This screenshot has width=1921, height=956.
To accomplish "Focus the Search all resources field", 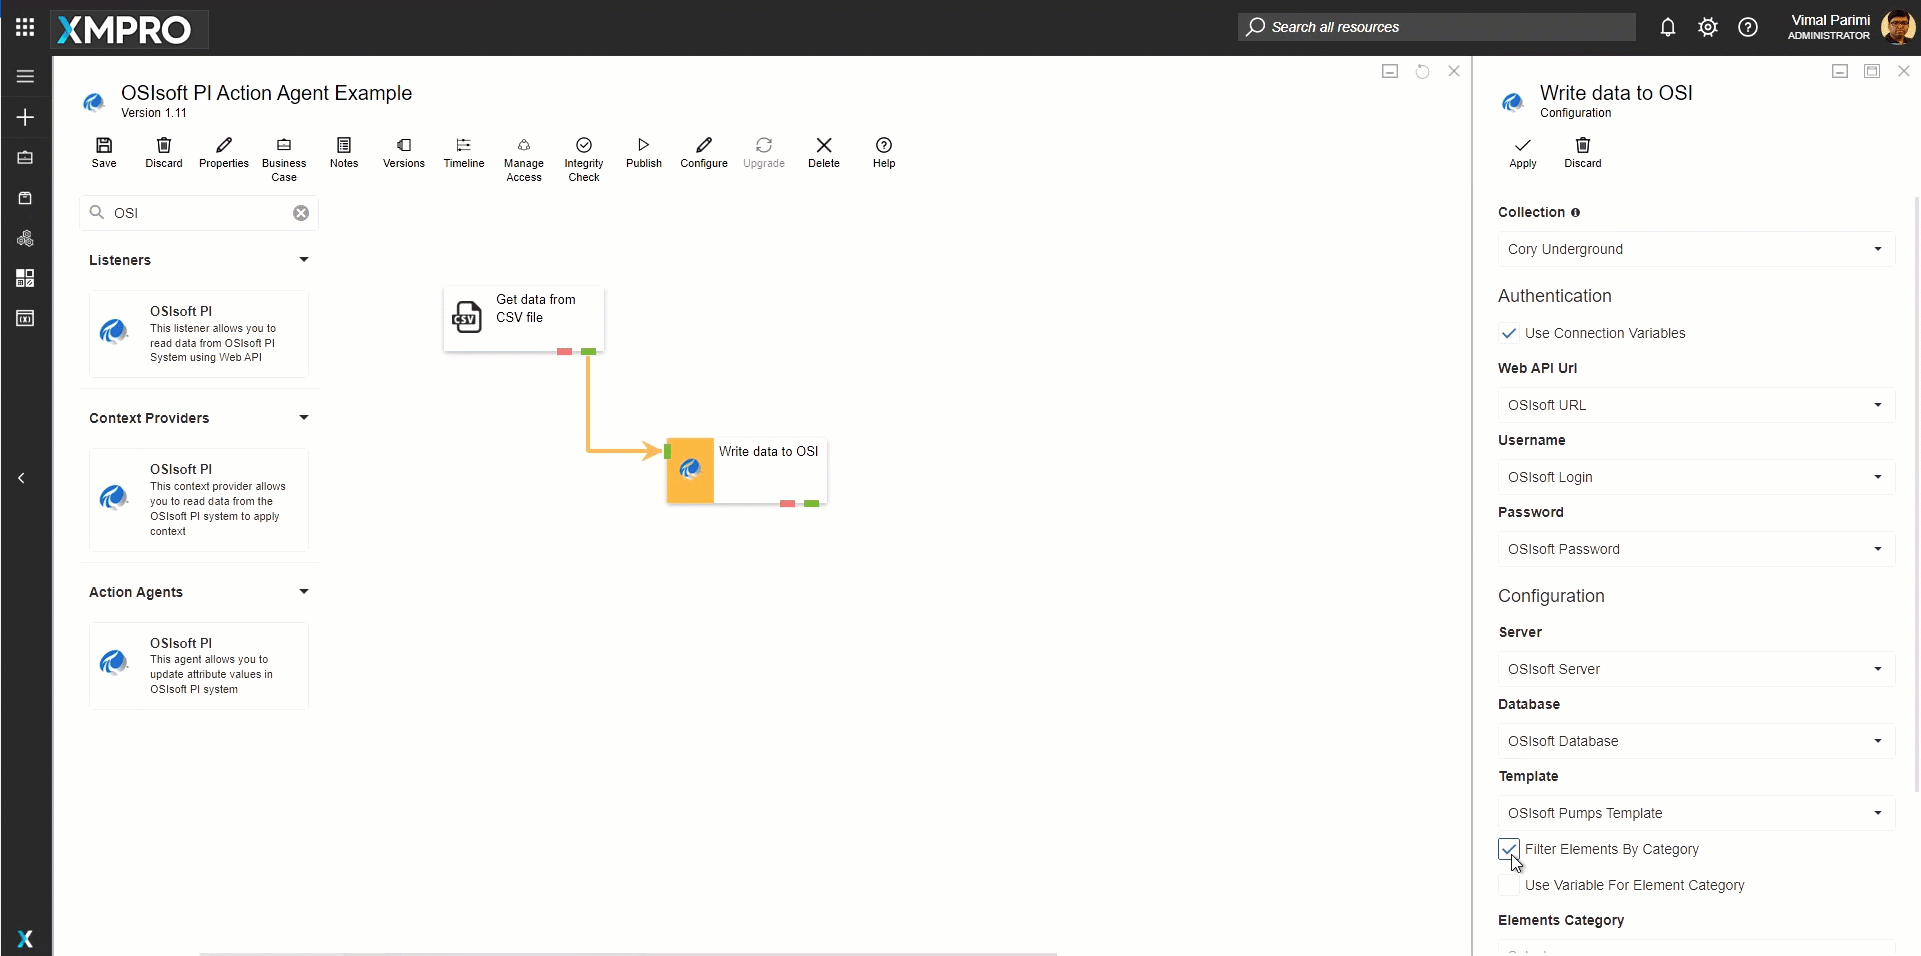I will pyautogui.click(x=1436, y=27).
